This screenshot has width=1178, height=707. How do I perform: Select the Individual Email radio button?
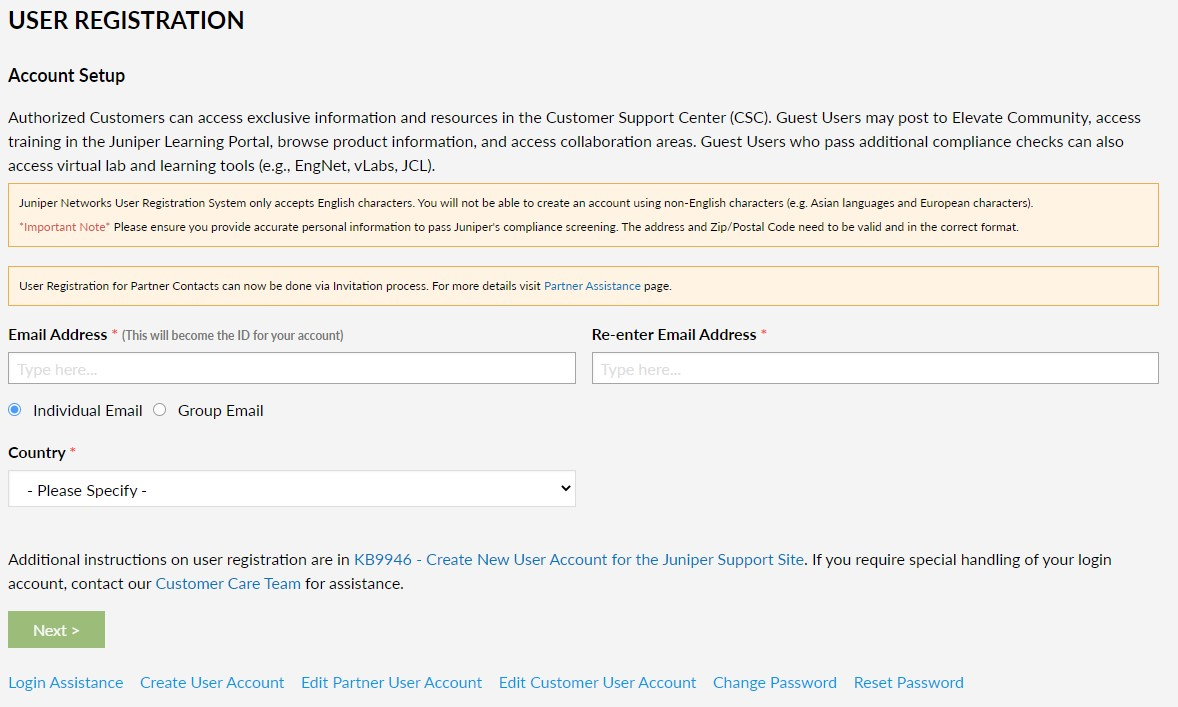pos(15,410)
